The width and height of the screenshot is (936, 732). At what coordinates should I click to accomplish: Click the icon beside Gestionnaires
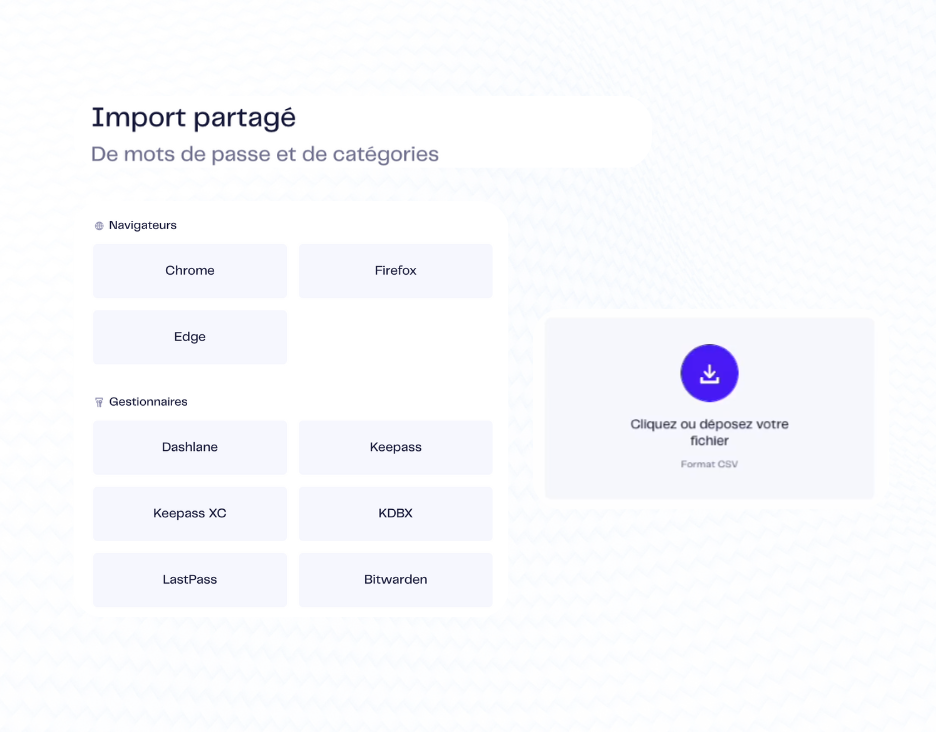pos(99,402)
